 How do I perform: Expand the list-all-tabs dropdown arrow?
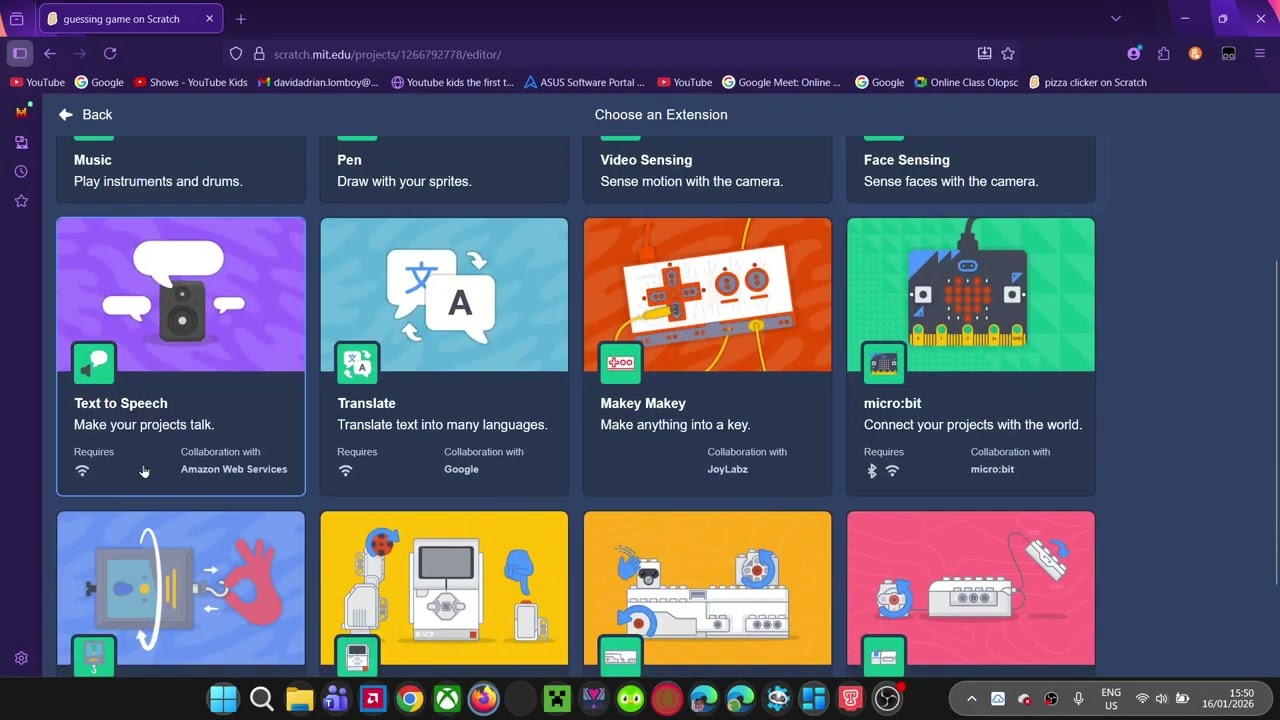[x=1116, y=18]
